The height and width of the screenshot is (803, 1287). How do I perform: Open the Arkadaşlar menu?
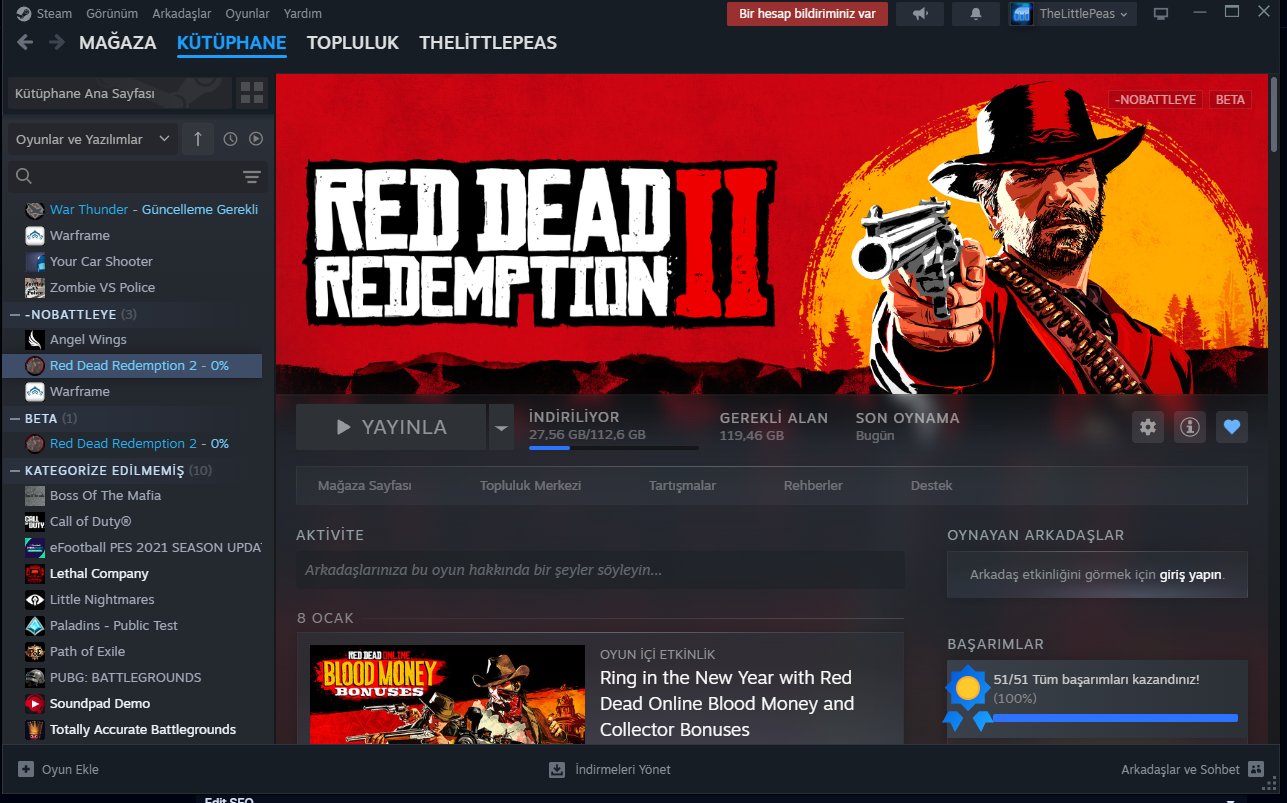(182, 14)
